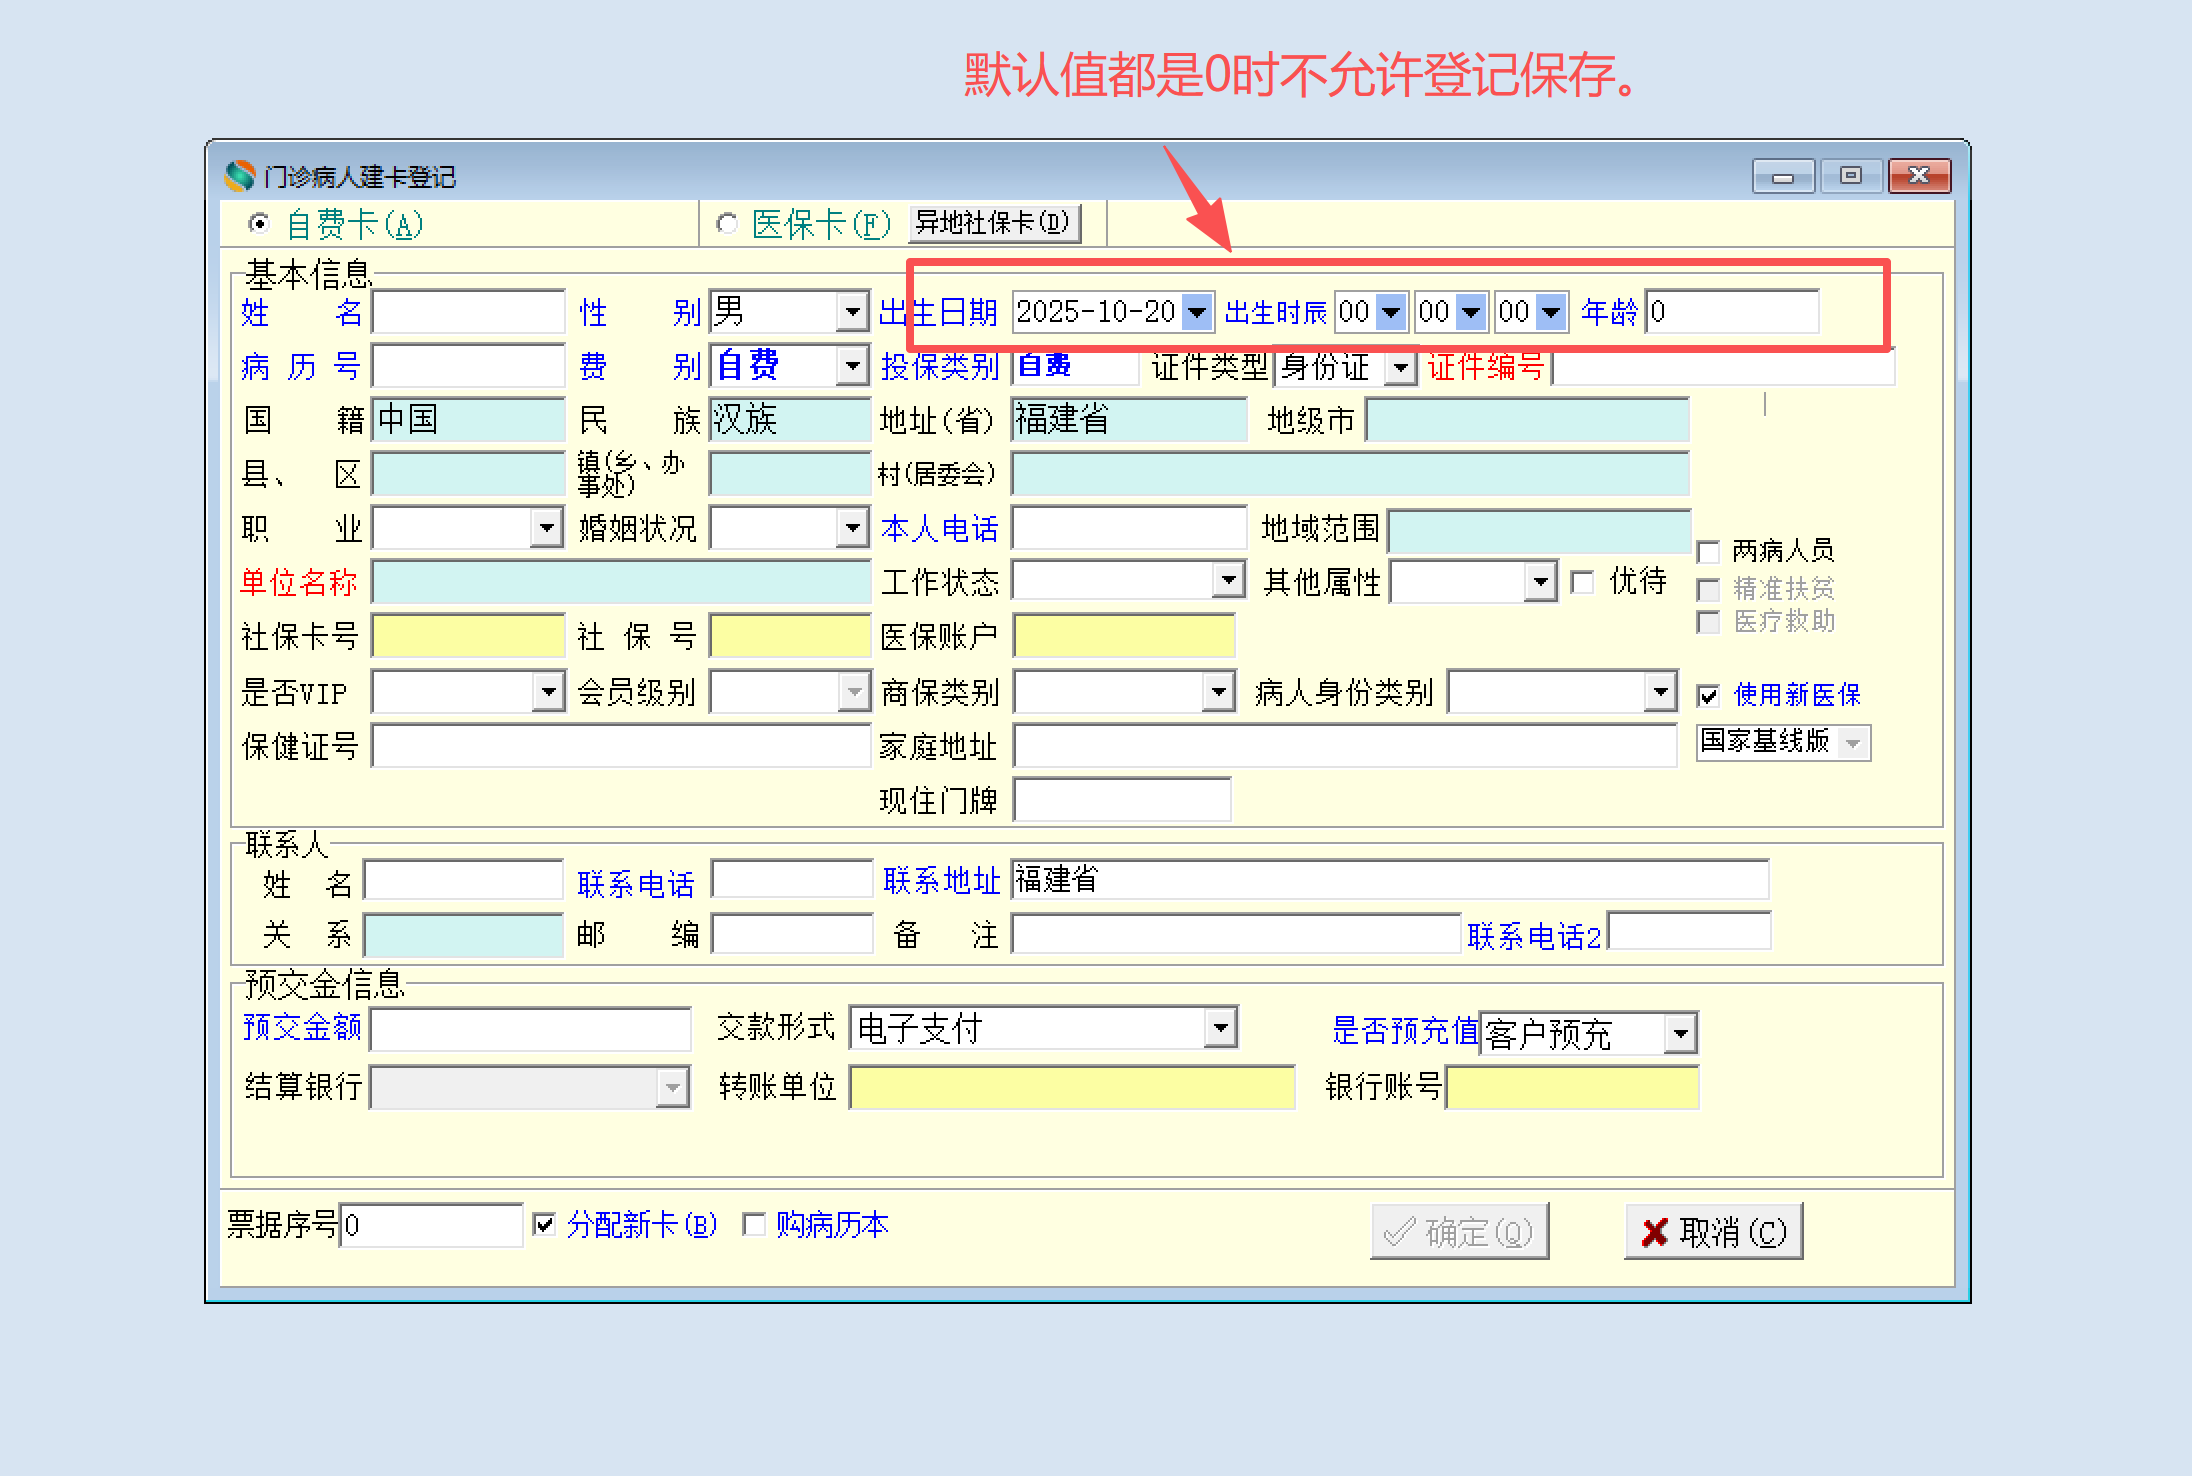Select the 医保卡(F) radio option
The image size is (2192, 1476).
coord(727,223)
